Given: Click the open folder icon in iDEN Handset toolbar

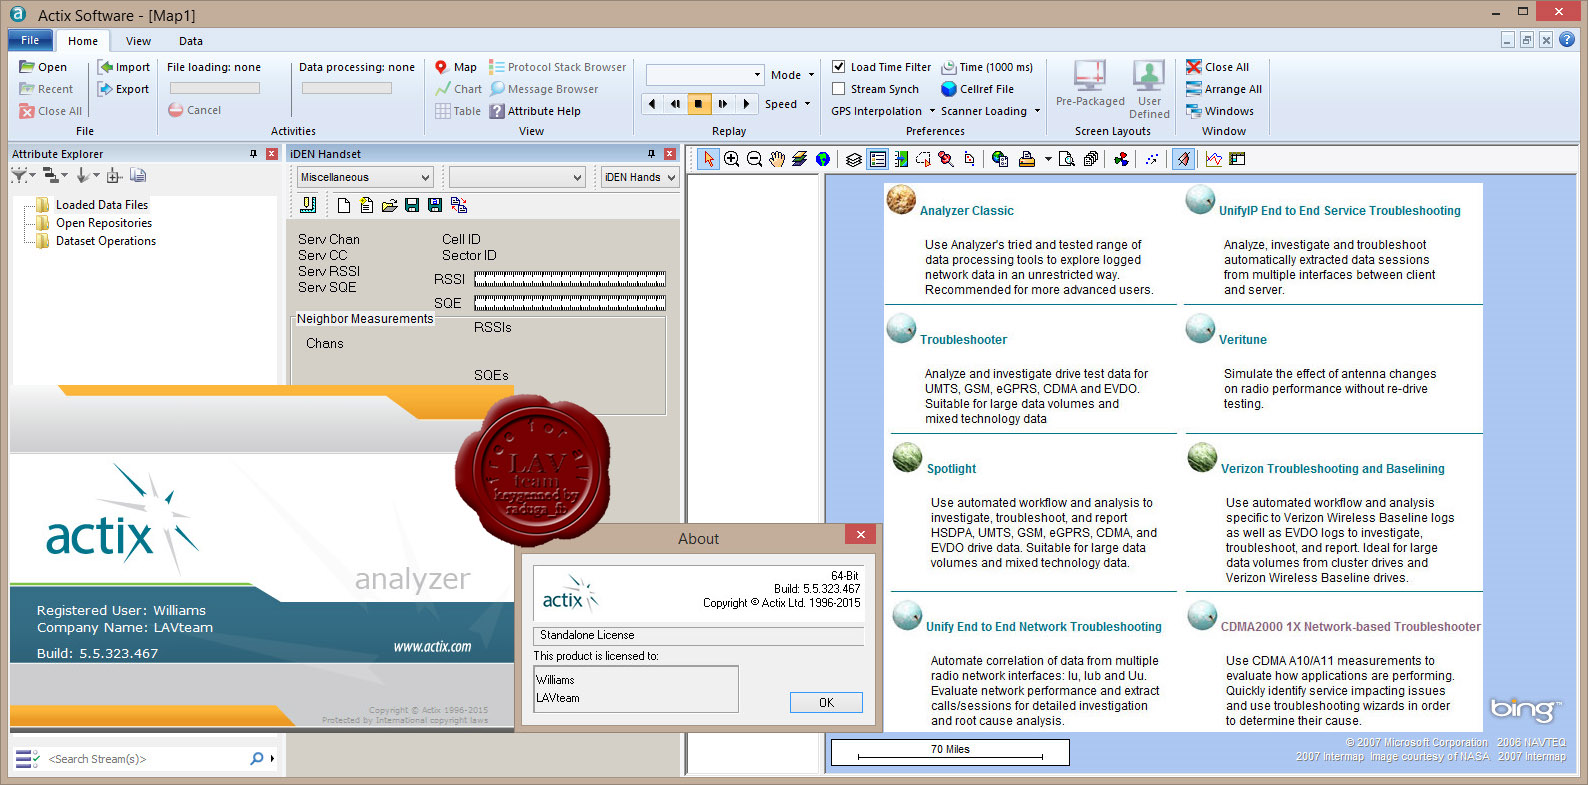Looking at the screenshot, I should [x=389, y=205].
